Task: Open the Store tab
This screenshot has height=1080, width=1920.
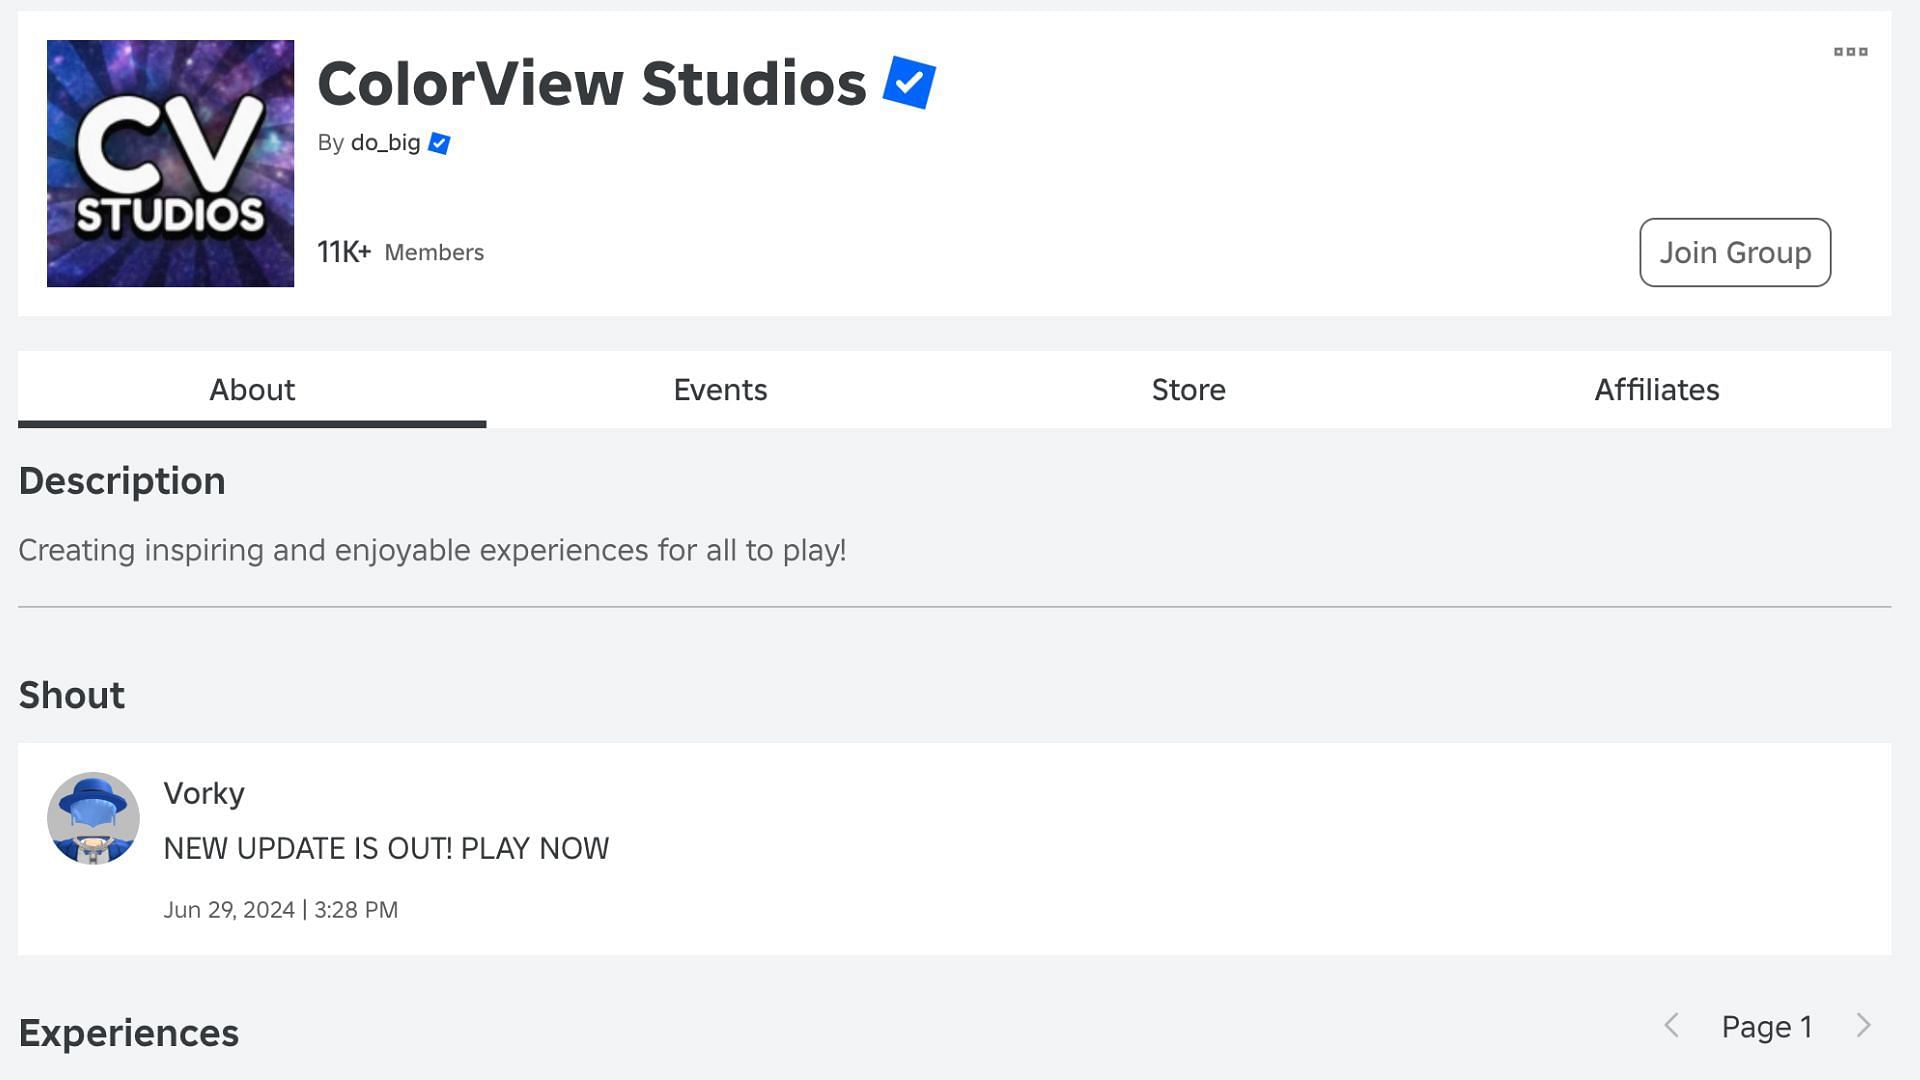Action: point(1188,389)
